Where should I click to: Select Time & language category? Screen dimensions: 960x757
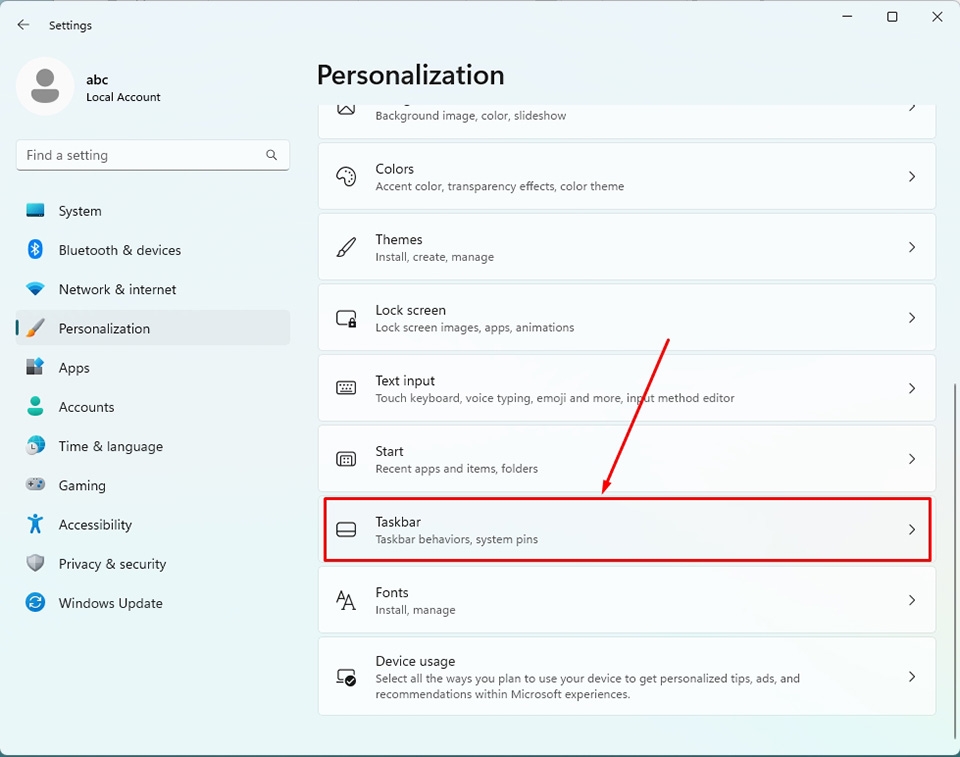coord(111,446)
